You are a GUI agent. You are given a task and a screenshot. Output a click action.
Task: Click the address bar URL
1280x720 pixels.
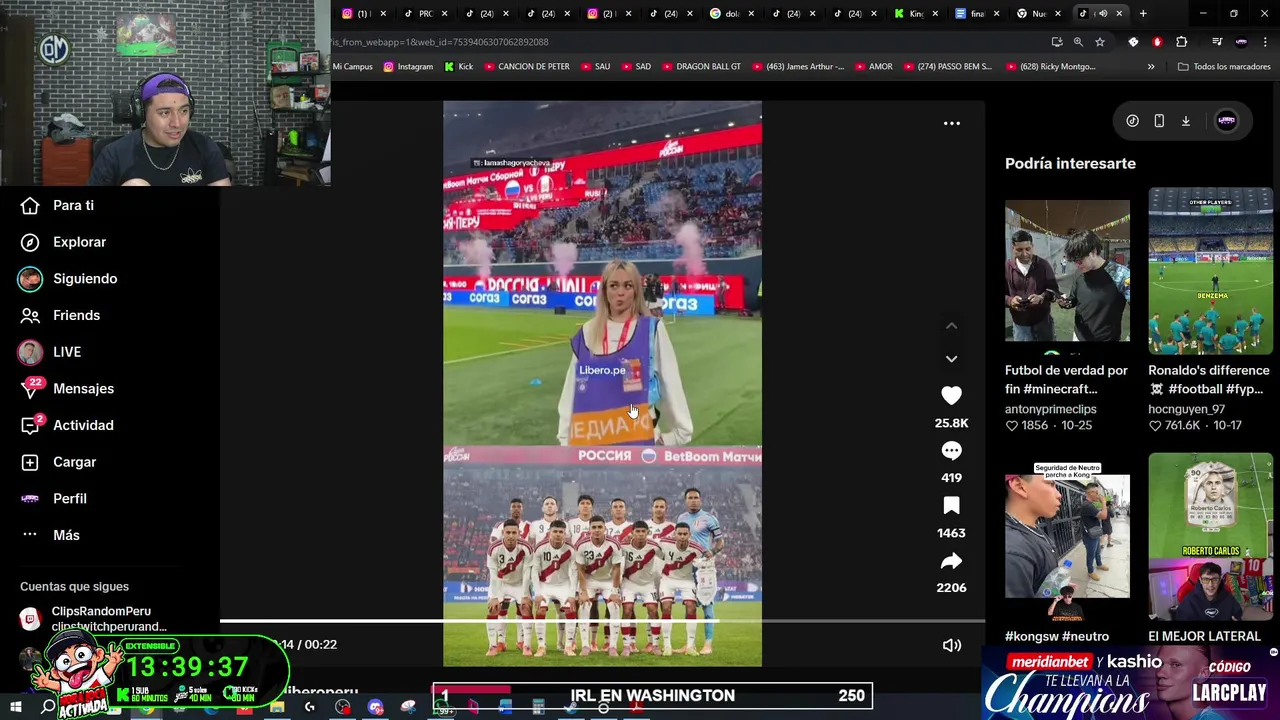click(441, 42)
